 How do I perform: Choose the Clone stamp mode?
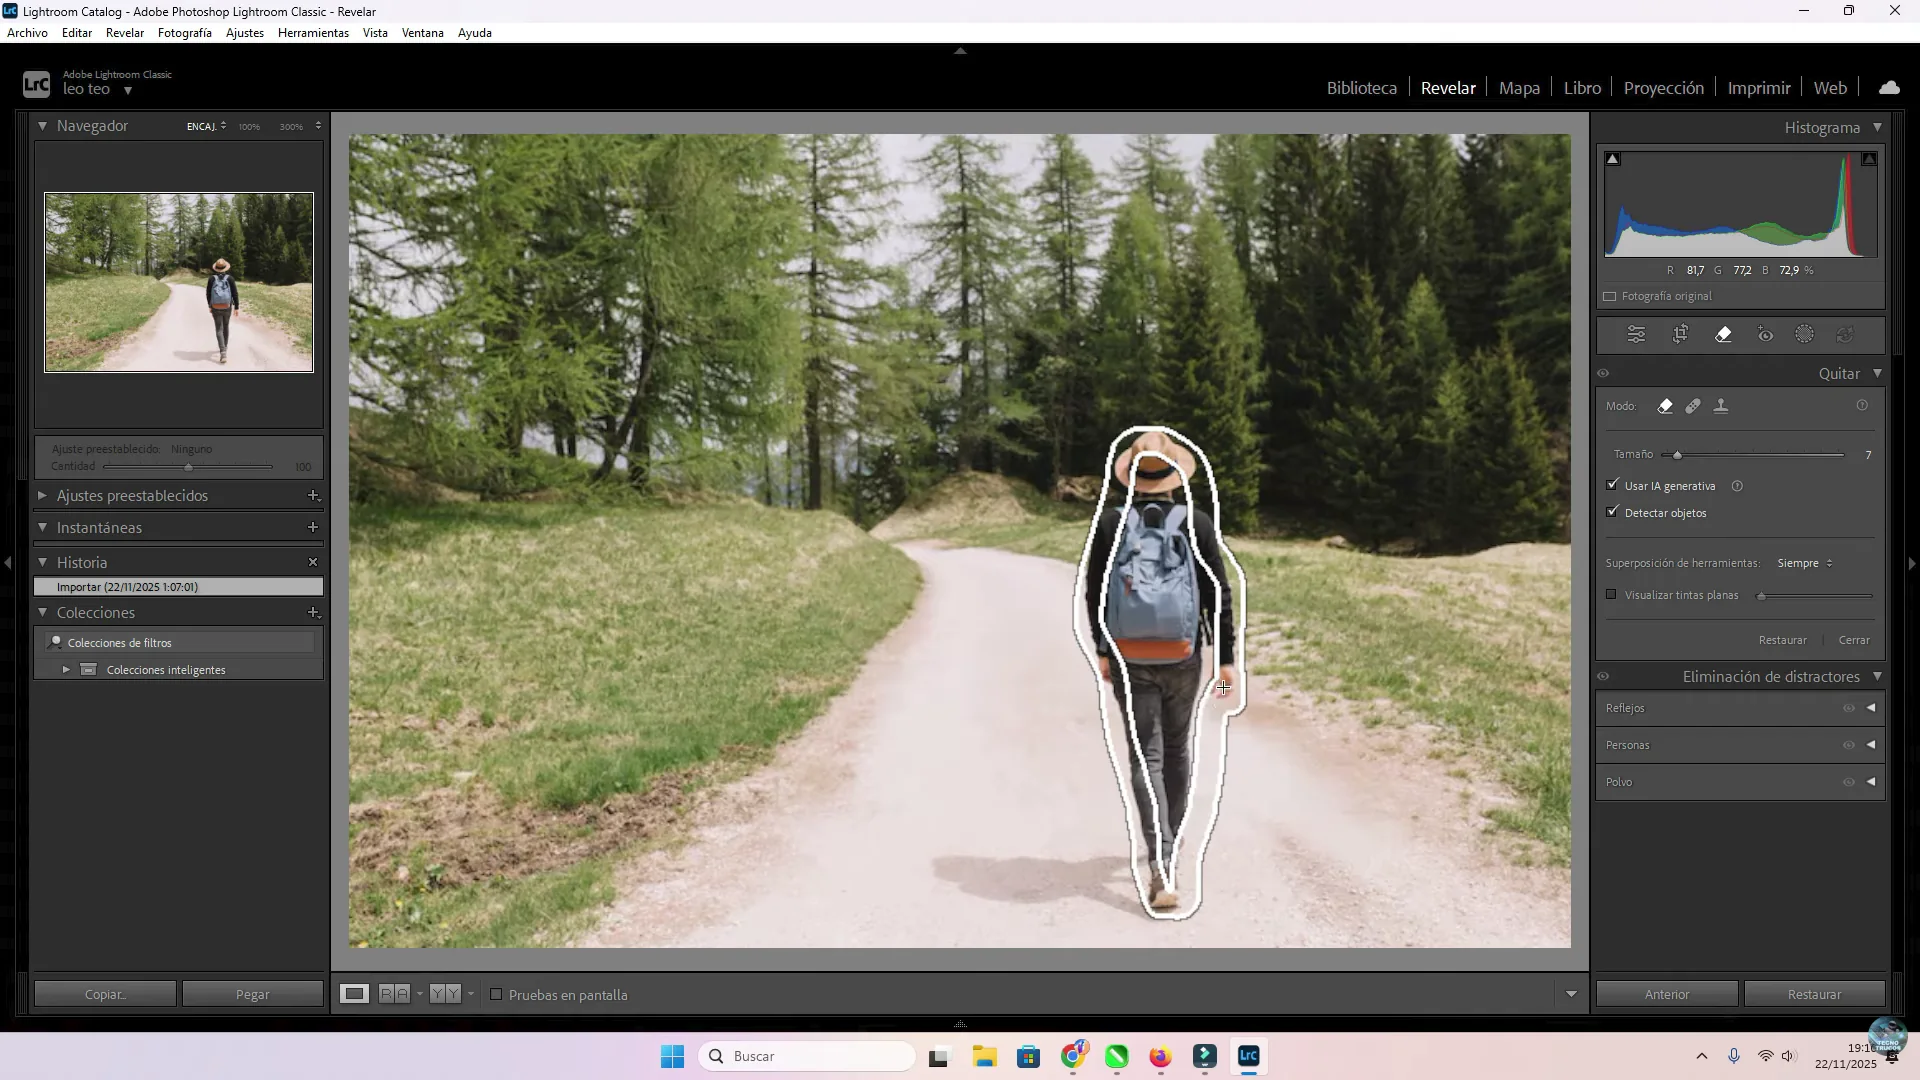(1721, 406)
